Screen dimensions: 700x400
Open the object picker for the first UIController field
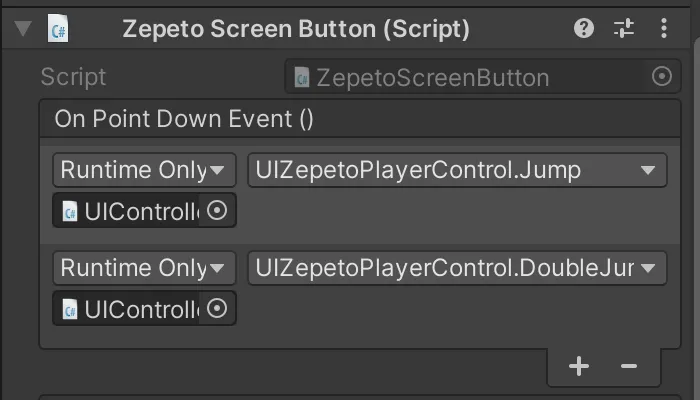pyautogui.click(x=217, y=210)
